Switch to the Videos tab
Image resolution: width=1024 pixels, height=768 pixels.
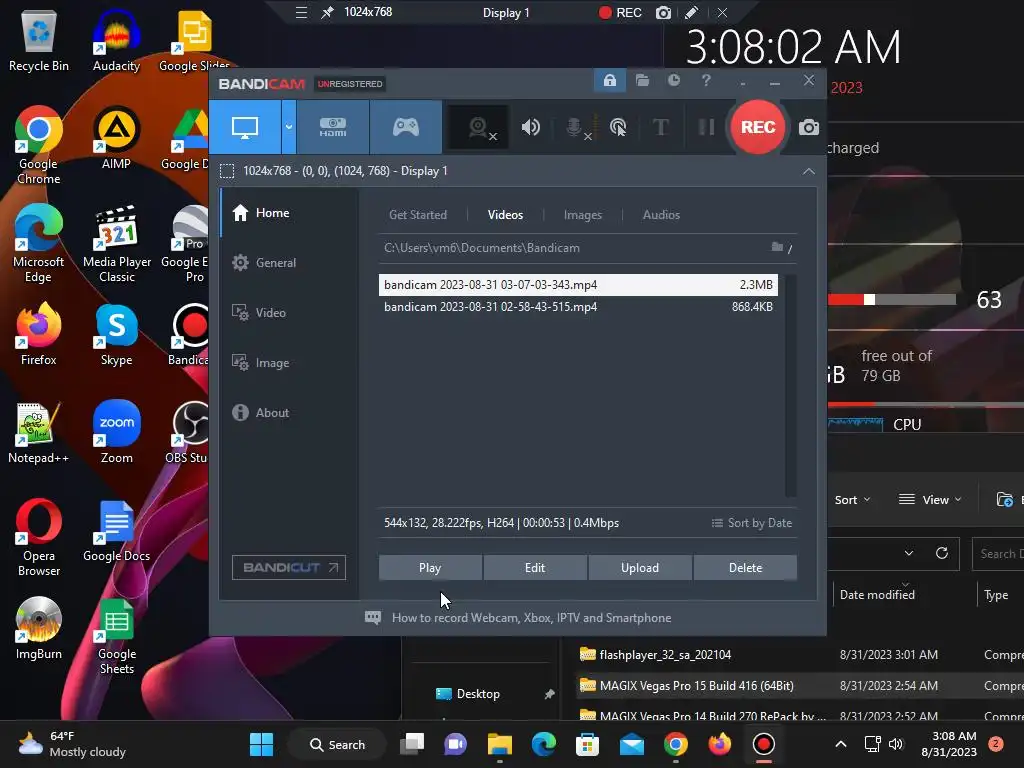[505, 215]
